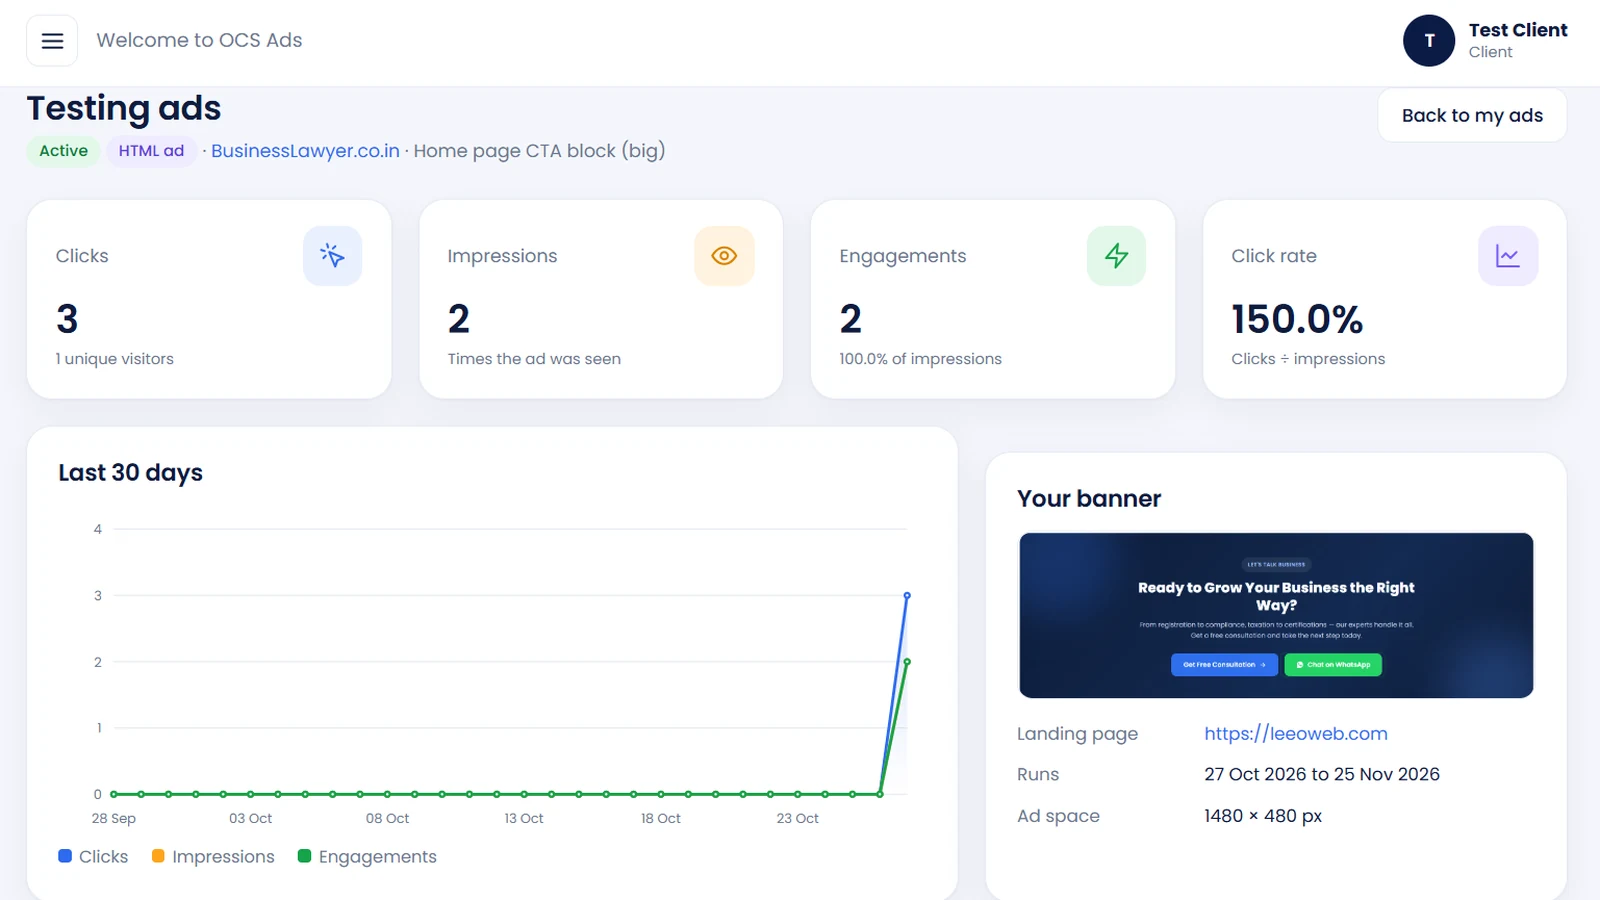
Task: Click the Ad space label
Action: pos(1058,816)
